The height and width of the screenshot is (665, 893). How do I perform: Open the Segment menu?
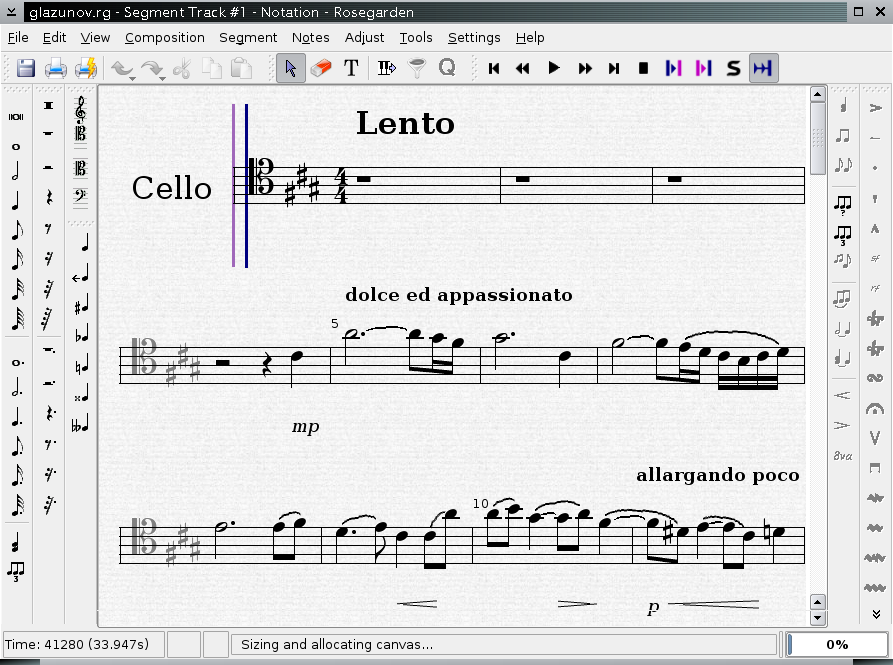point(248,37)
